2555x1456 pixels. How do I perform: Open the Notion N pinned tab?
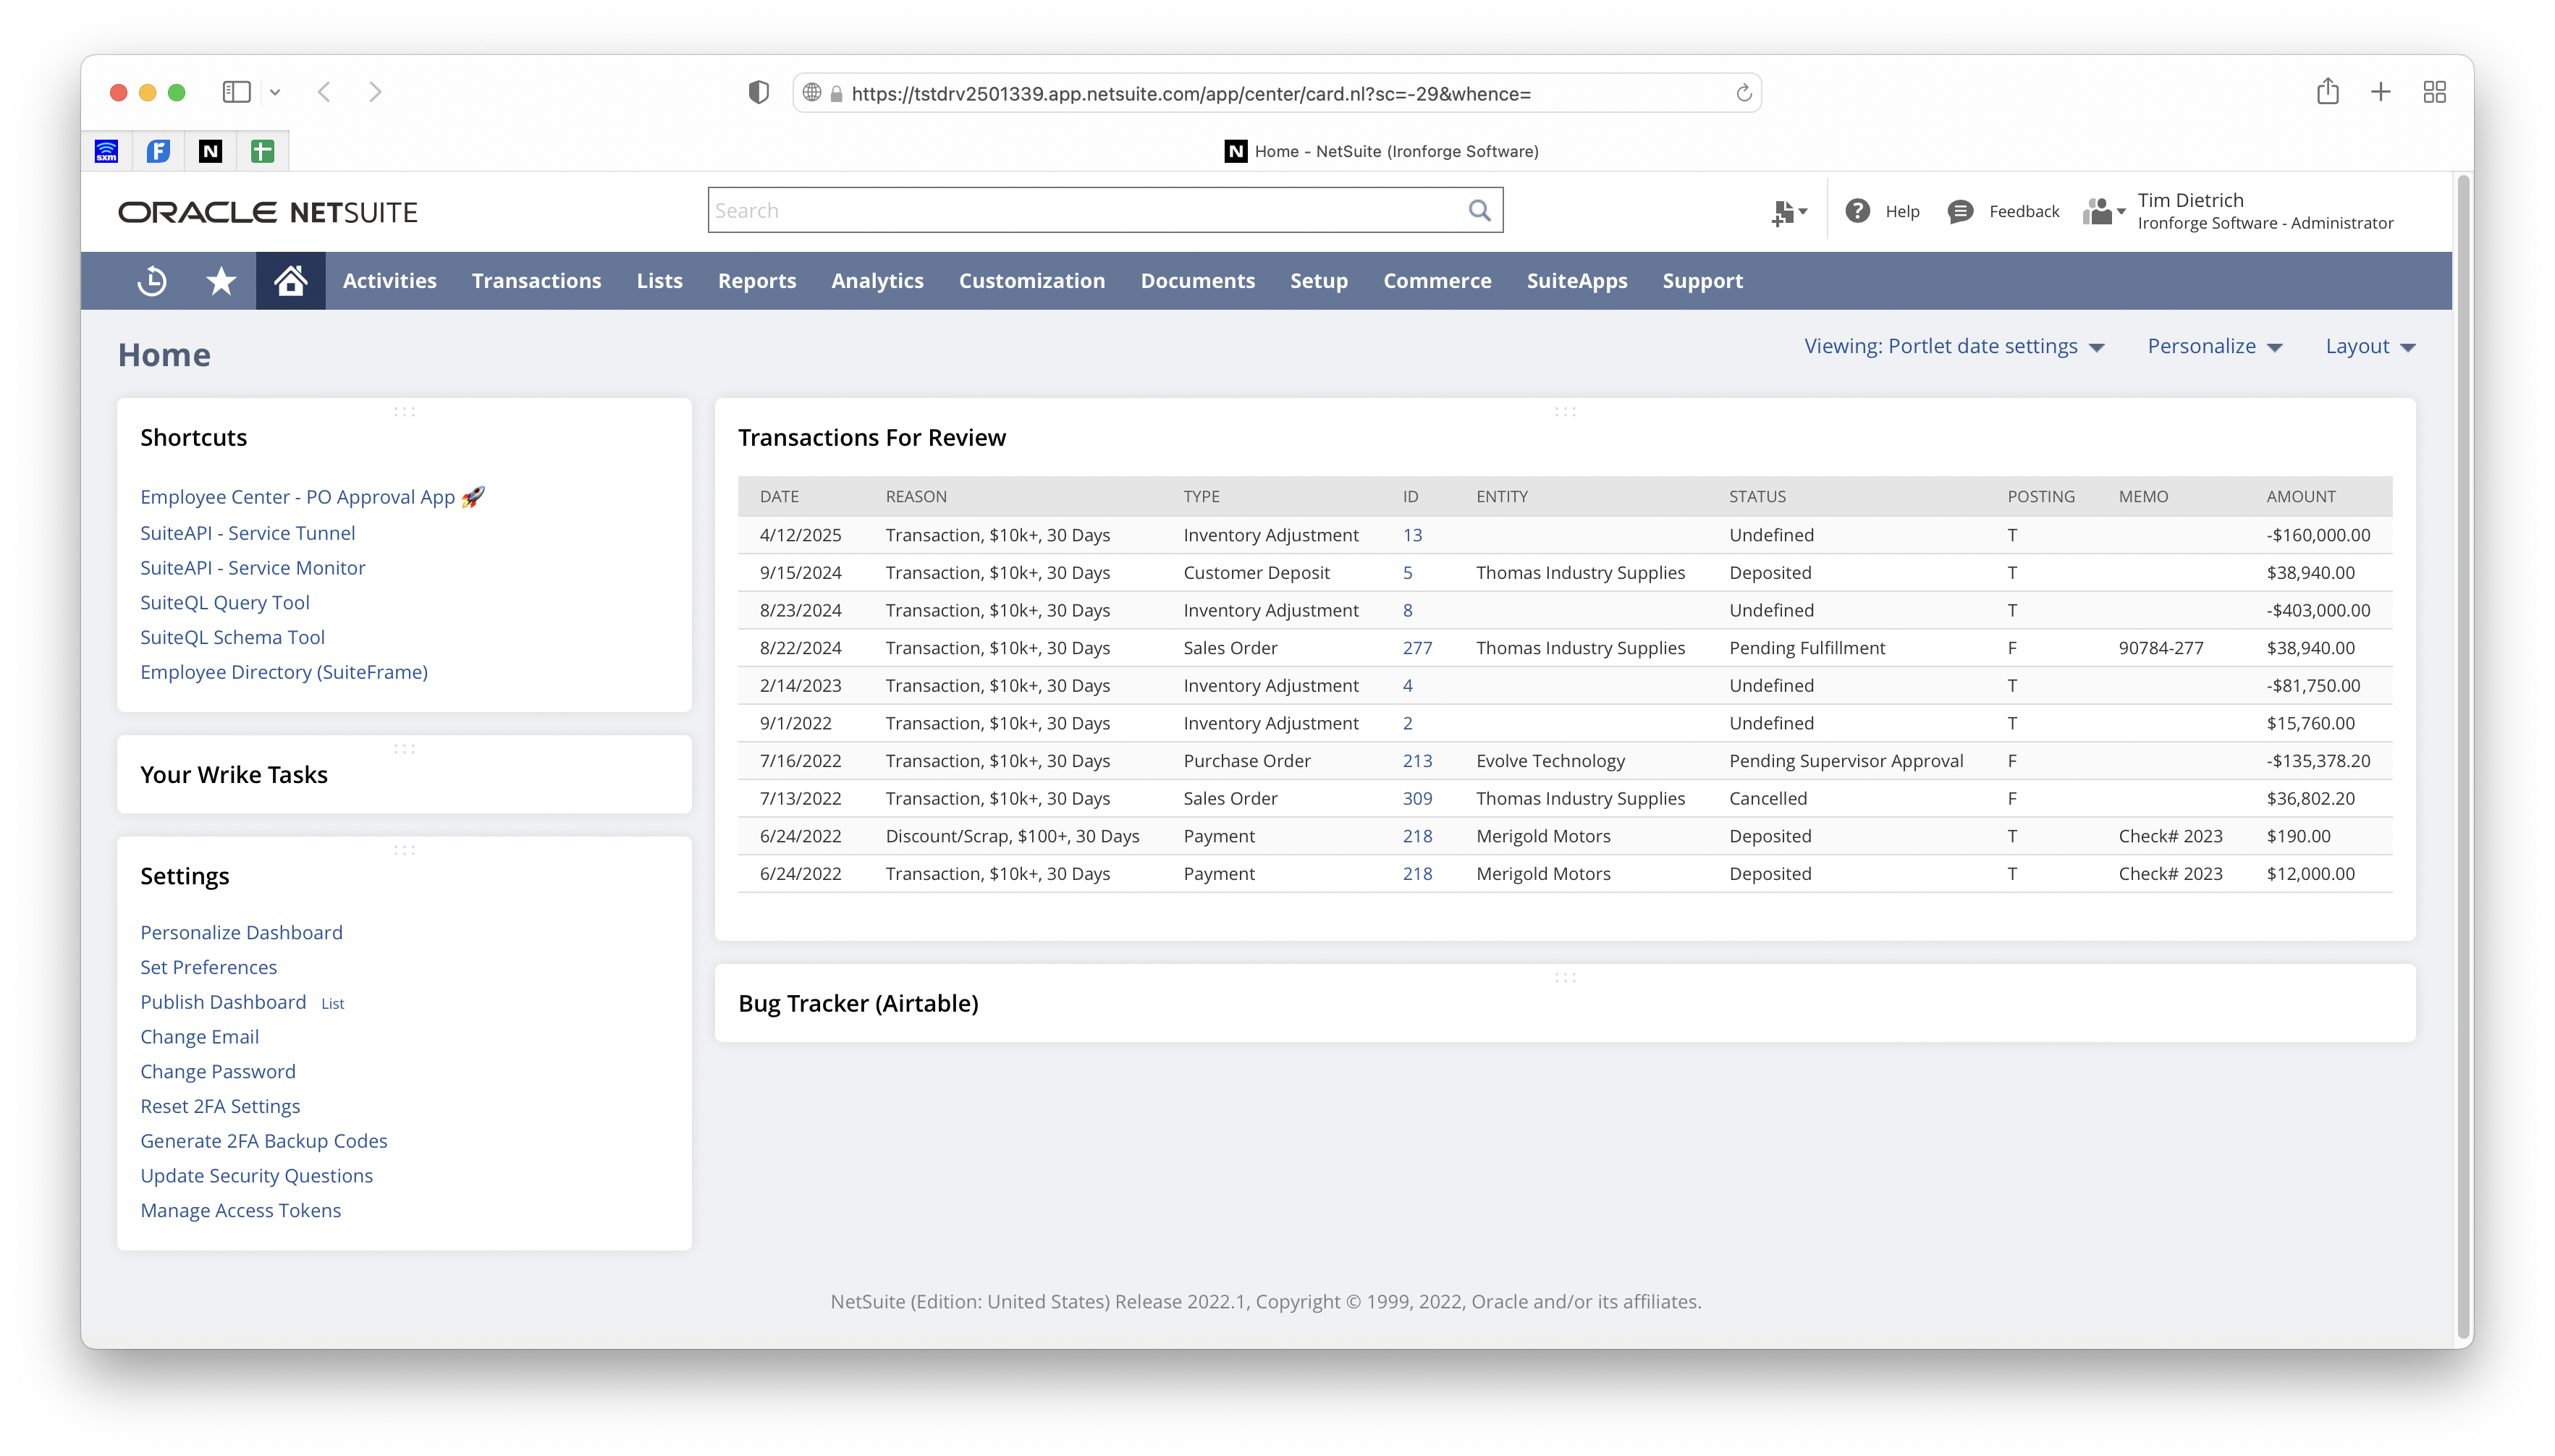[x=210, y=151]
